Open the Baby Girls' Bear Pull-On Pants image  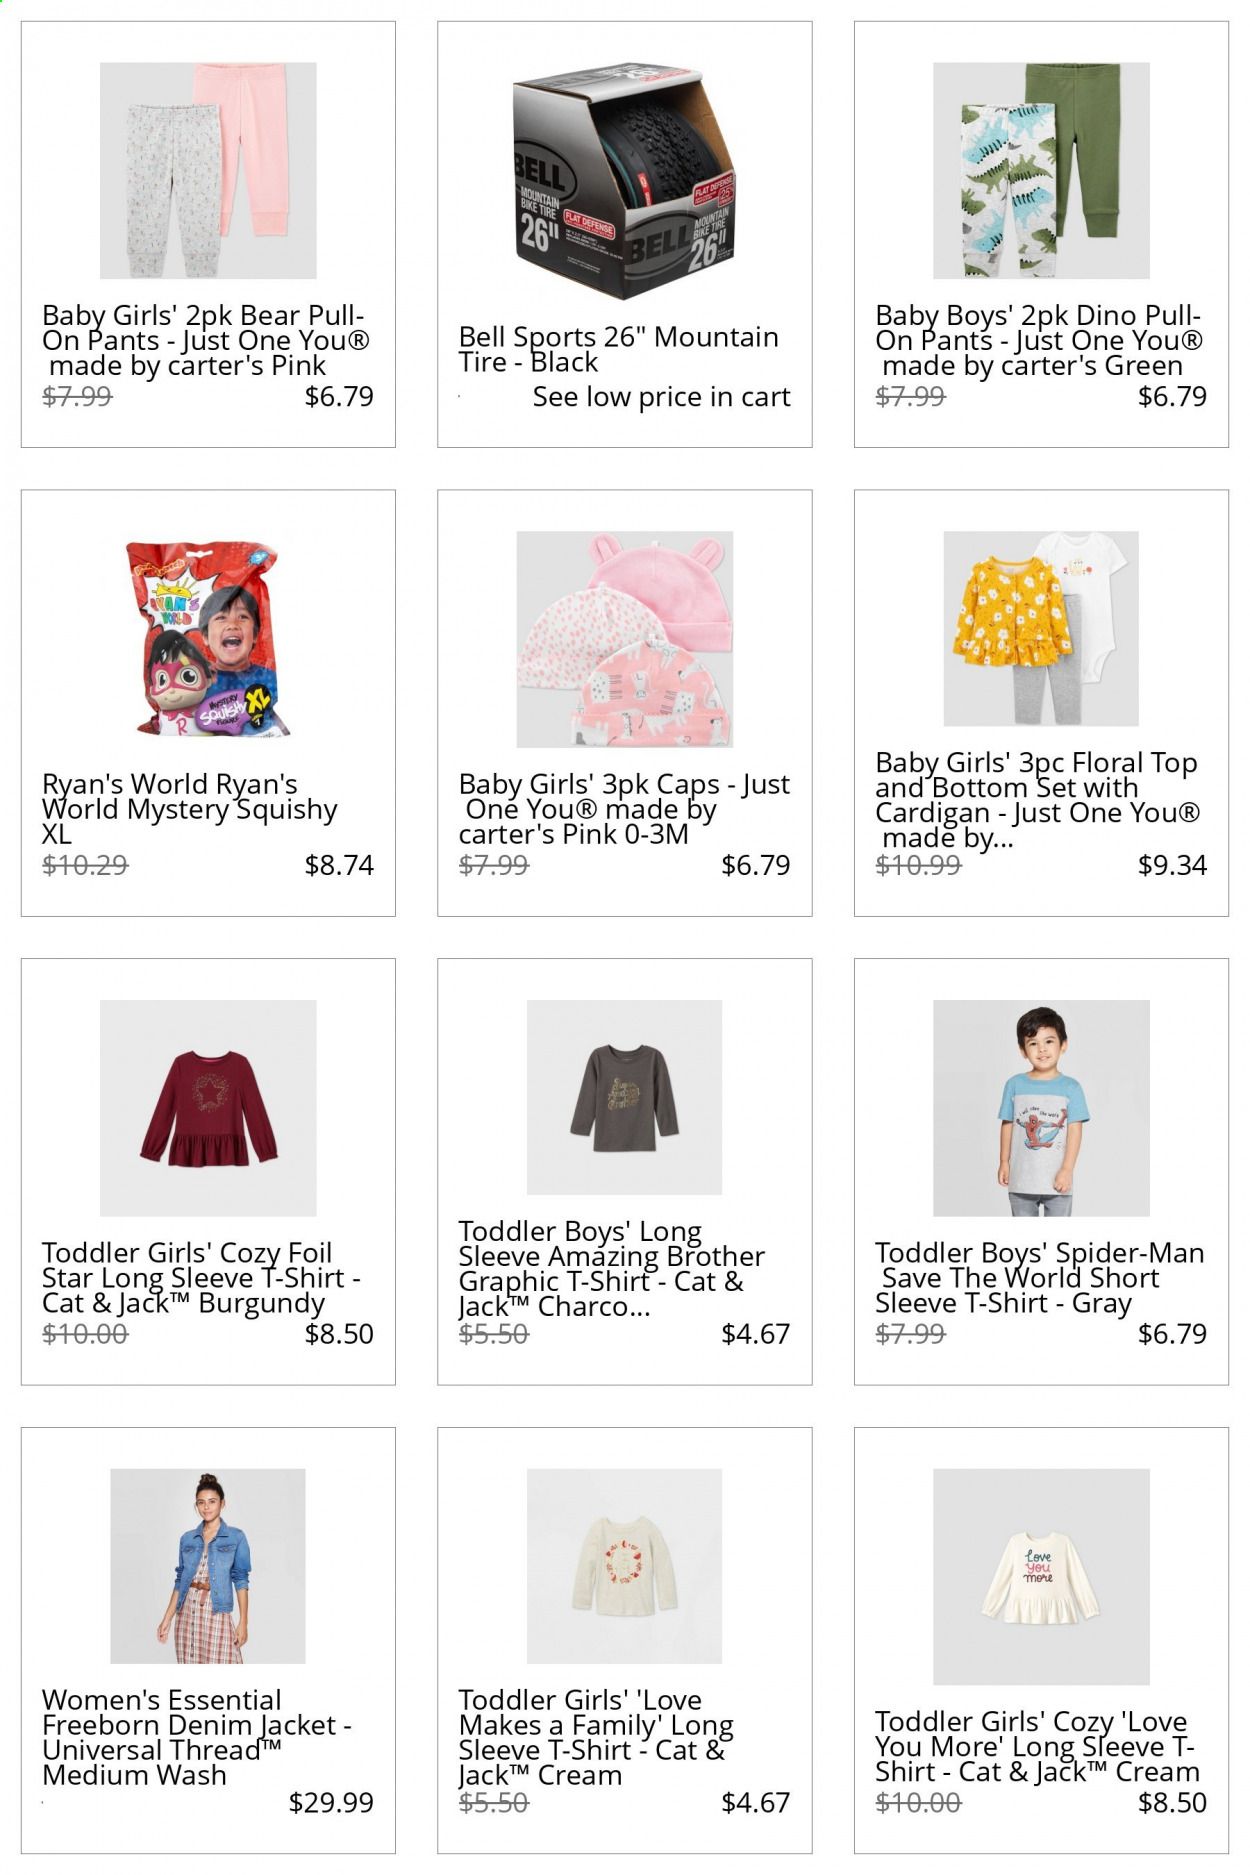click(x=208, y=171)
